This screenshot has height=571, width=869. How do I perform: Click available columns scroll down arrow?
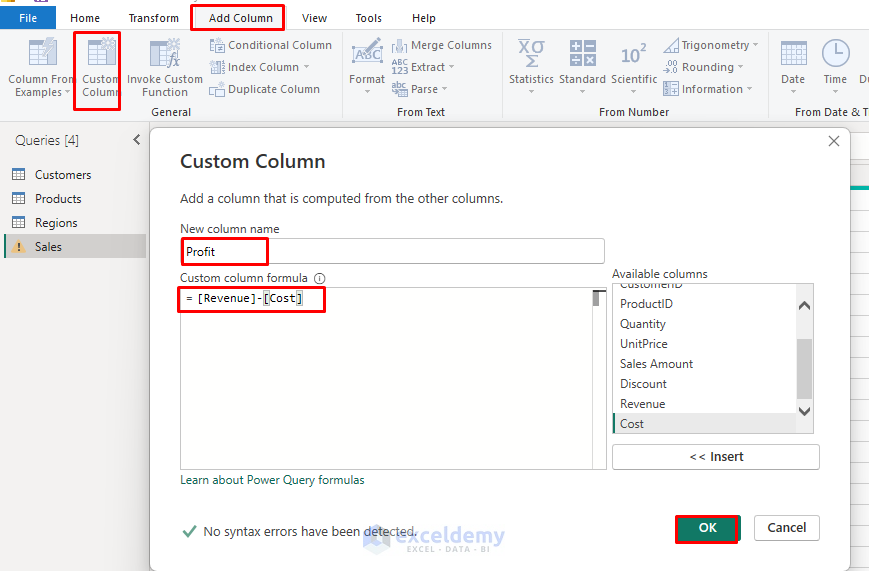[804, 411]
